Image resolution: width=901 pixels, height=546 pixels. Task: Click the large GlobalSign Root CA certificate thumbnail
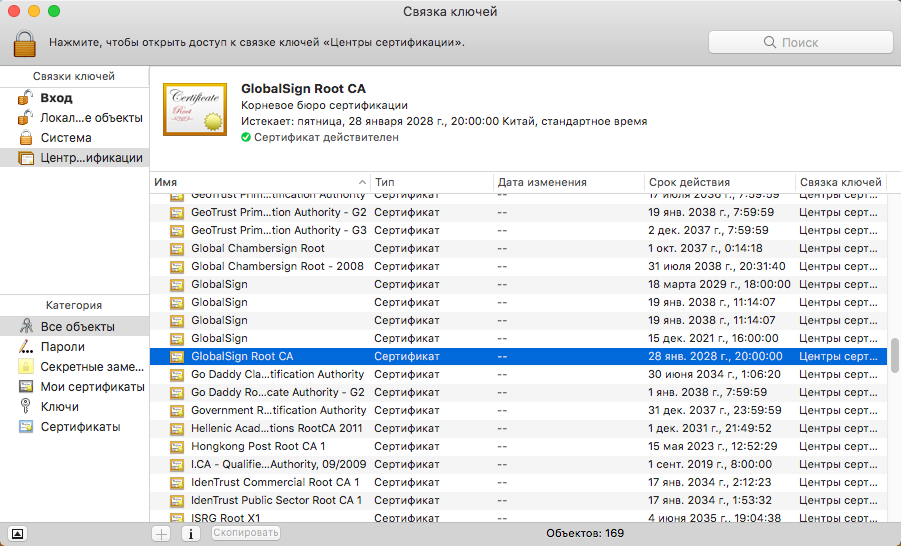(x=195, y=109)
